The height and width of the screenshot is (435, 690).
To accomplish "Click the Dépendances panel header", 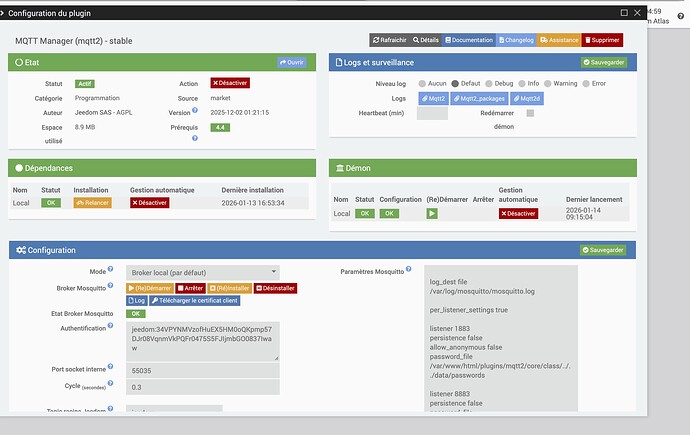I will tap(162, 168).
